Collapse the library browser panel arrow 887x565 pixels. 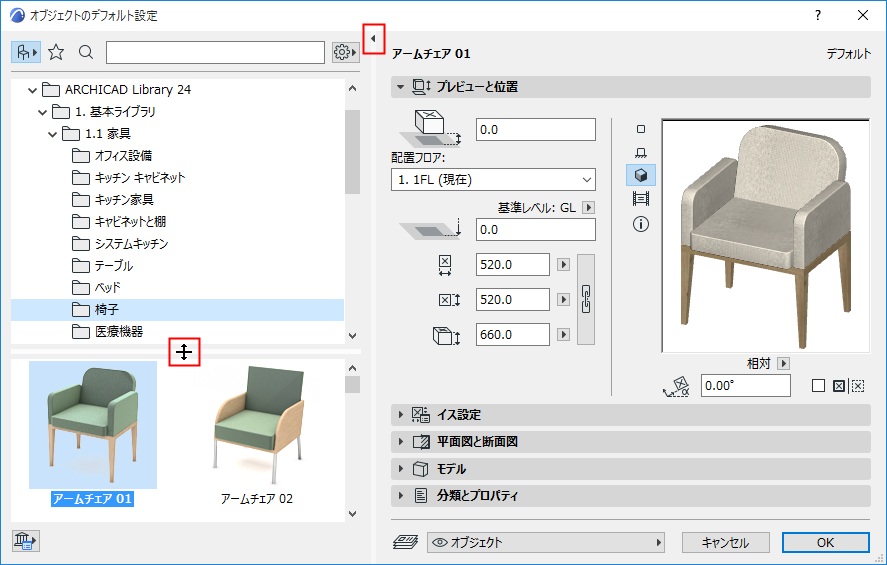pyautogui.click(x=373, y=39)
